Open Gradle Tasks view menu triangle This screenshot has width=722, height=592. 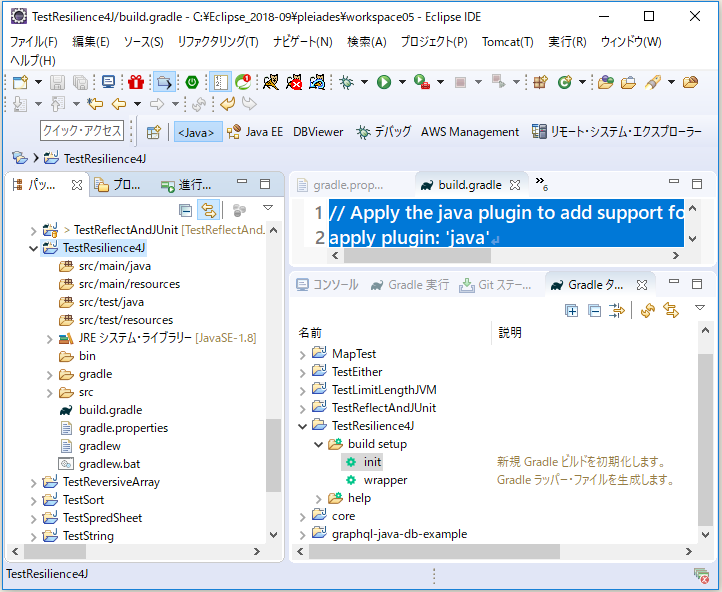(700, 308)
